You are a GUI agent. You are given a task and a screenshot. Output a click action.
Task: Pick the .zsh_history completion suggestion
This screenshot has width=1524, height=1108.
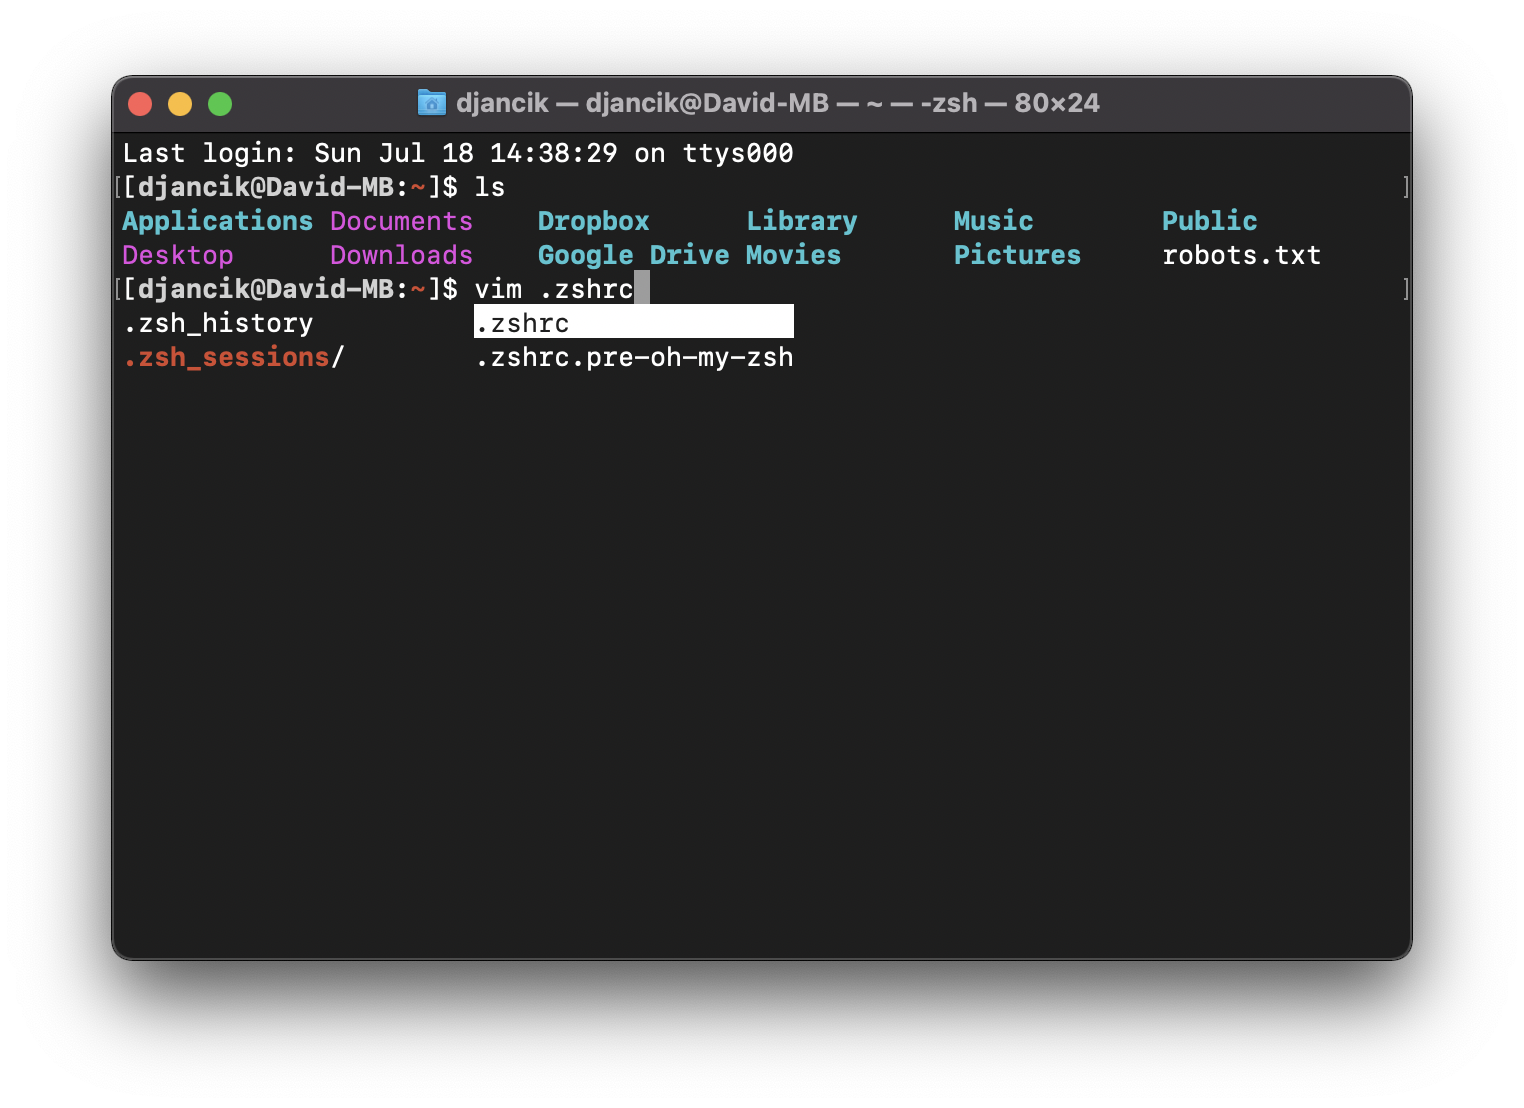pos(218,323)
